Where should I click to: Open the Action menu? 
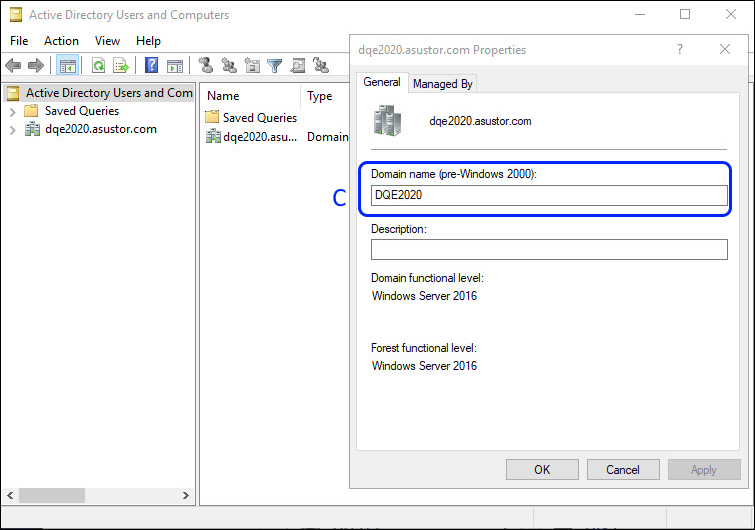tap(61, 41)
